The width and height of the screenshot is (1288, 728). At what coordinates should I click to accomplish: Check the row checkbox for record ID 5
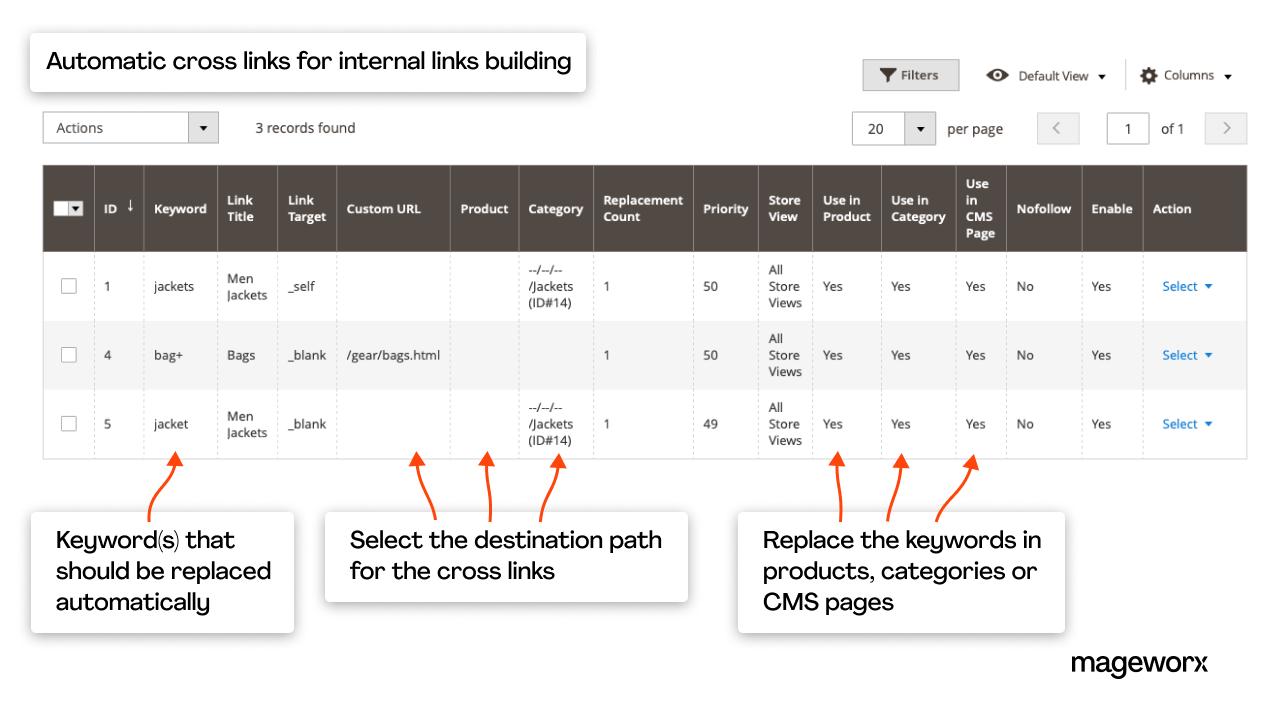(x=68, y=423)
